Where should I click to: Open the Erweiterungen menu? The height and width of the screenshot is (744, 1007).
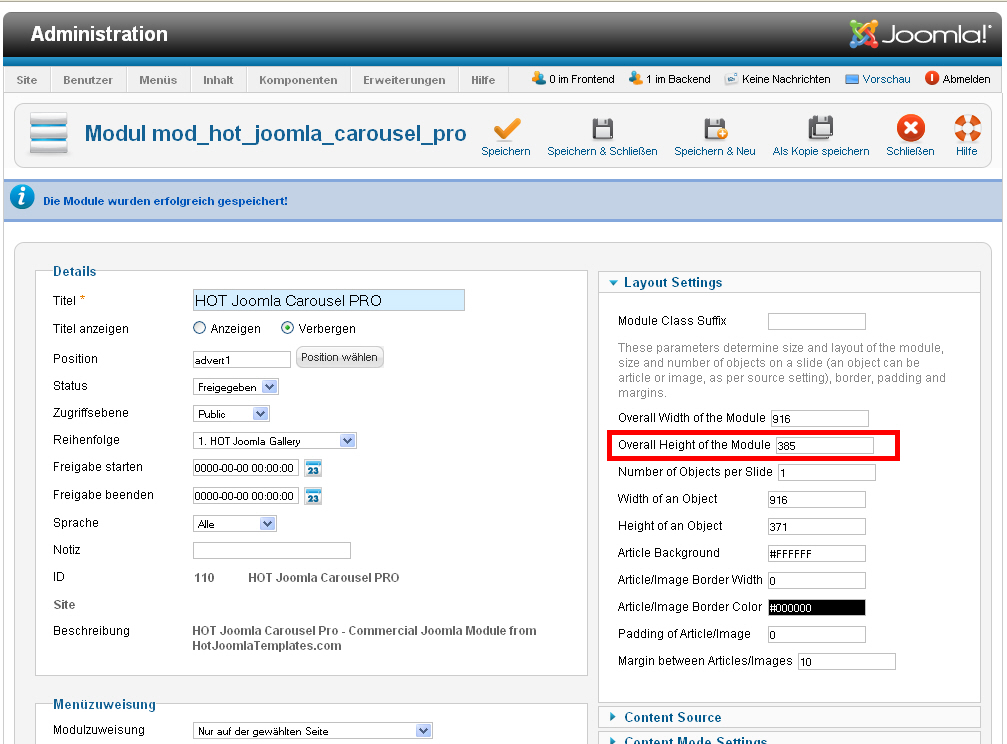(x=404, y=80)
